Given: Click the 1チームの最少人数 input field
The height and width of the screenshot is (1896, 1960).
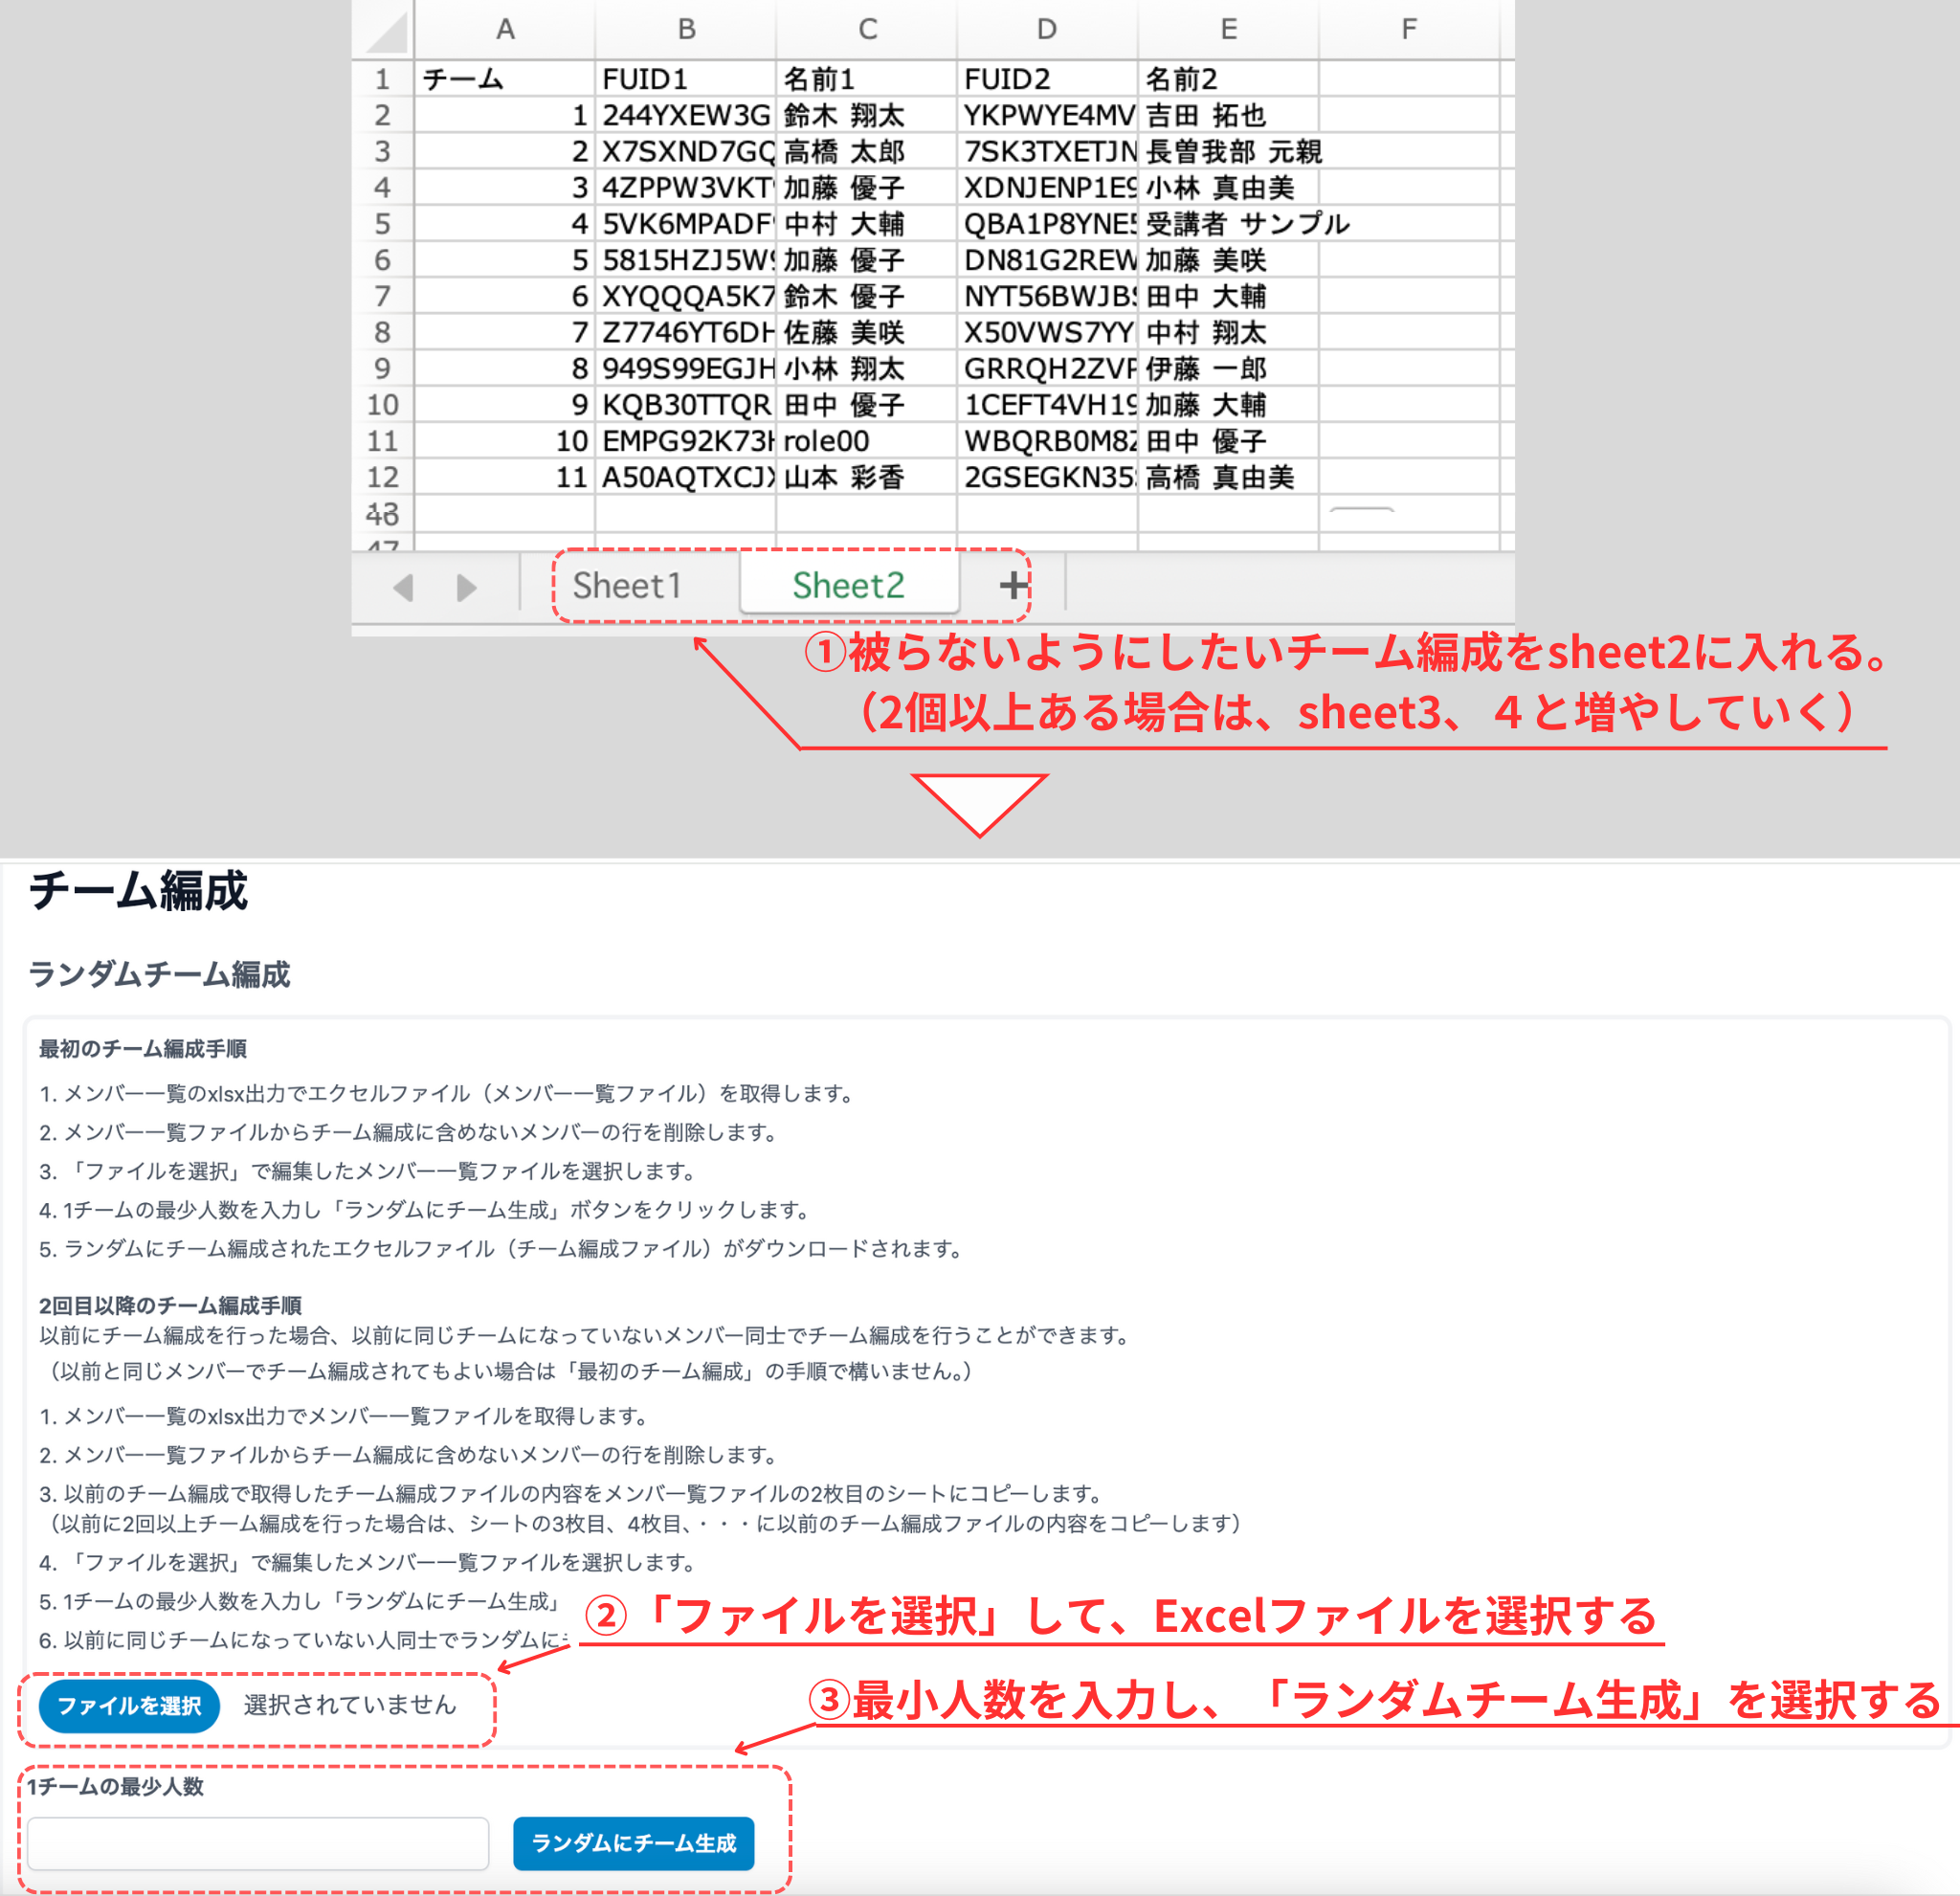Looking at the screenshot, I should click(258, 1842).
